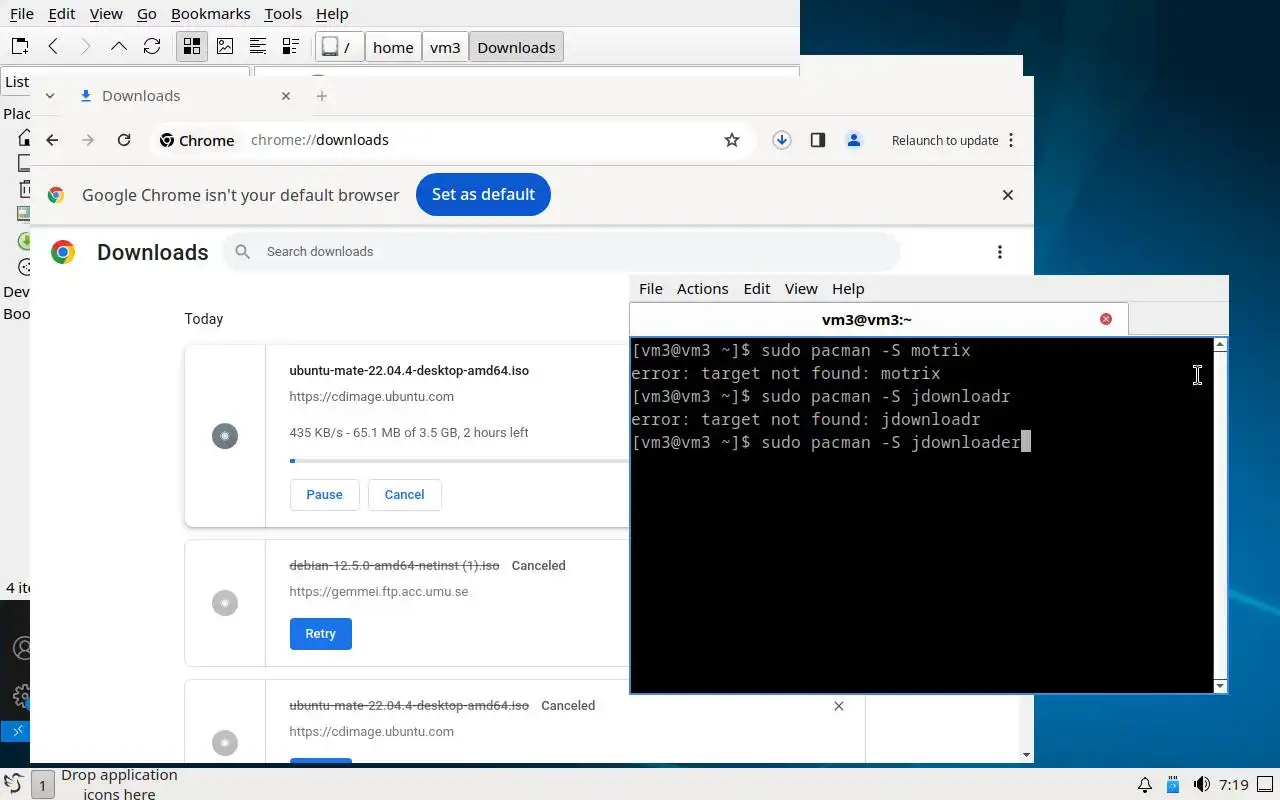The width and height of the screenshot is (1280, 800).
Task: Click the ubuntu-mate download progress bar
Action: pyautogui.click(x=459, y=461)
